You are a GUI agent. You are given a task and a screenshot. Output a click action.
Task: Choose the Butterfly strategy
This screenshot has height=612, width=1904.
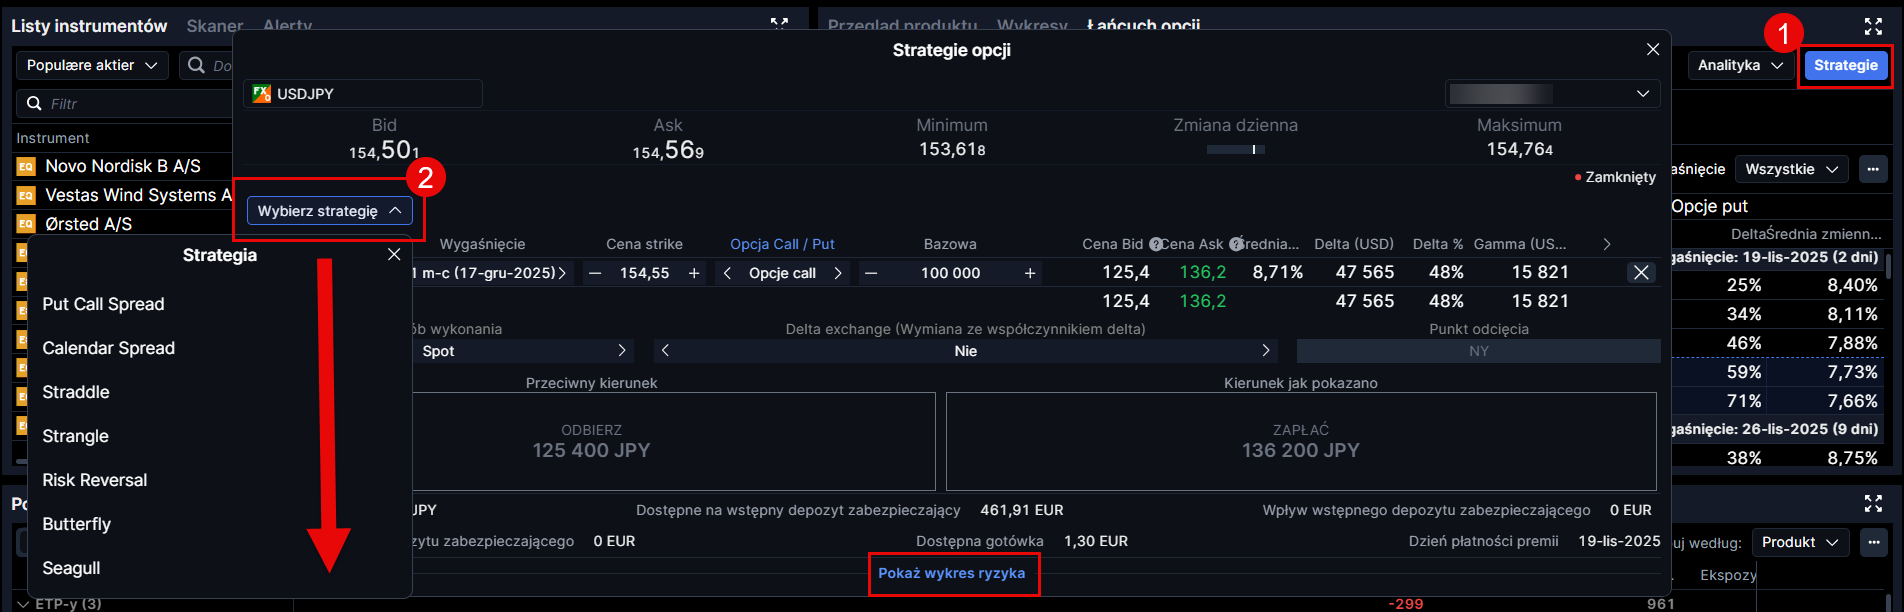(x=77, y=524)
